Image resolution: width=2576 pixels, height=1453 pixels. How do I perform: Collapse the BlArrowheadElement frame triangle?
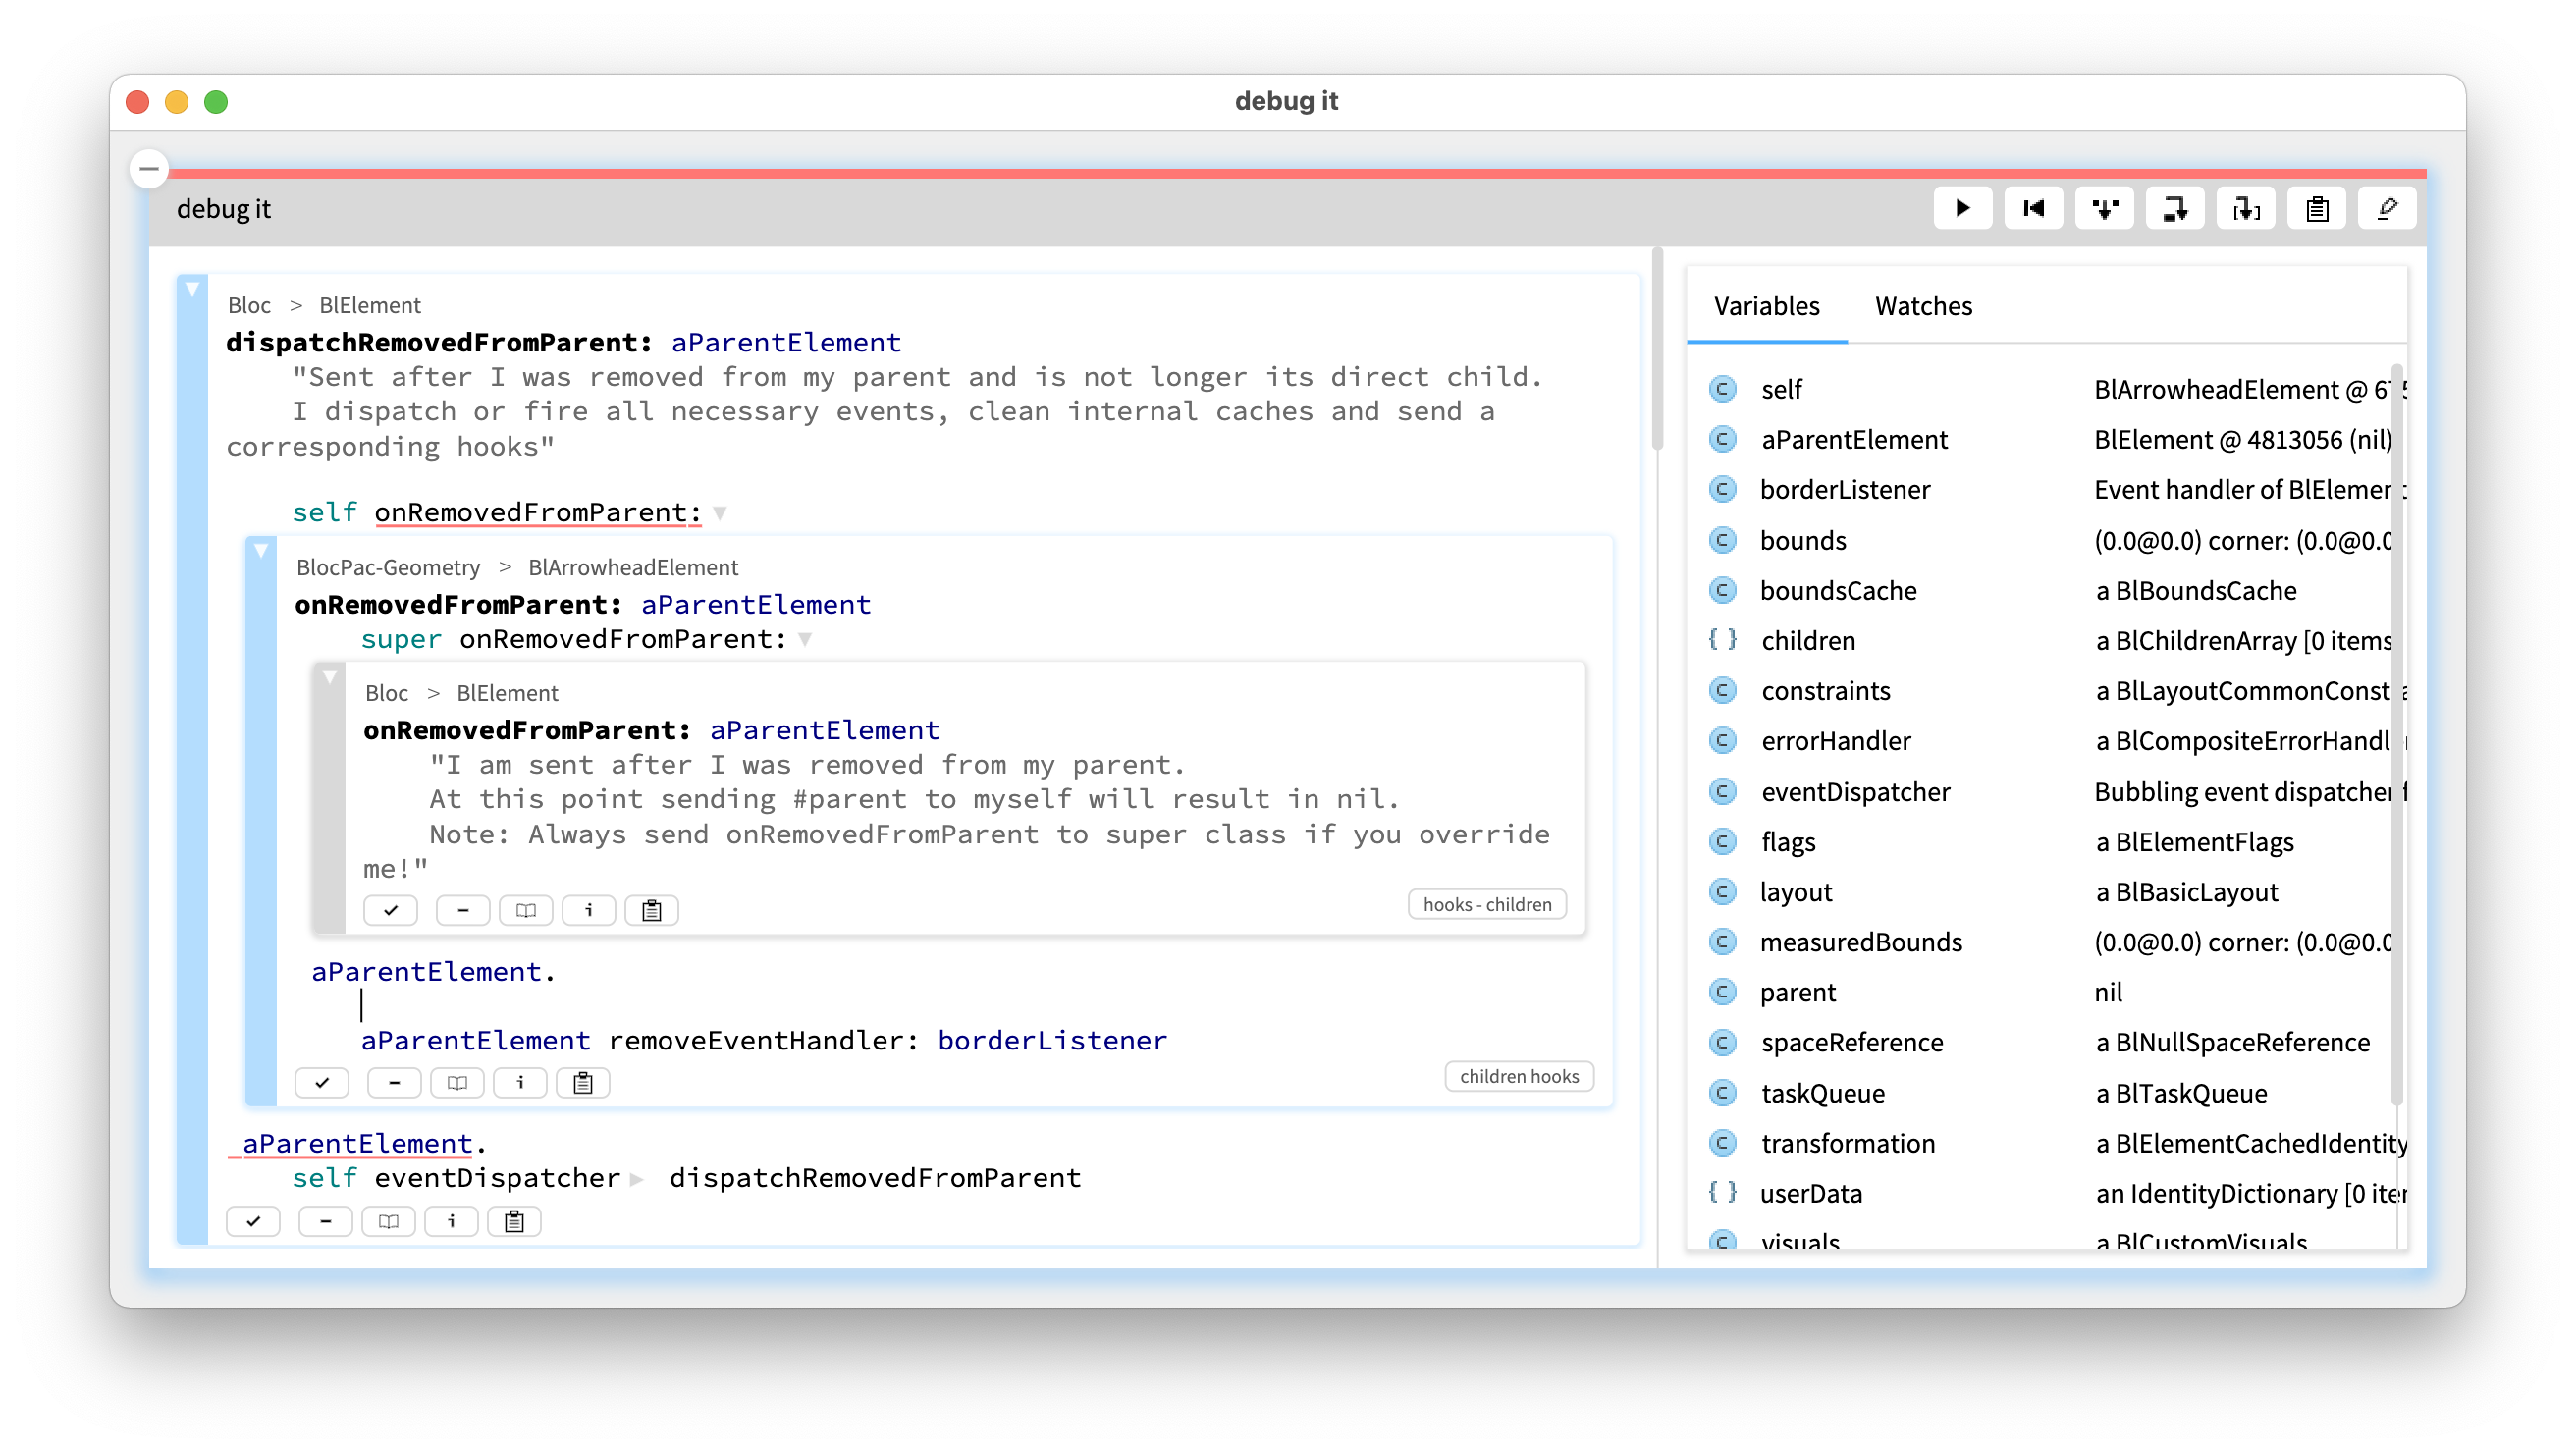click(x=262, y=551)
